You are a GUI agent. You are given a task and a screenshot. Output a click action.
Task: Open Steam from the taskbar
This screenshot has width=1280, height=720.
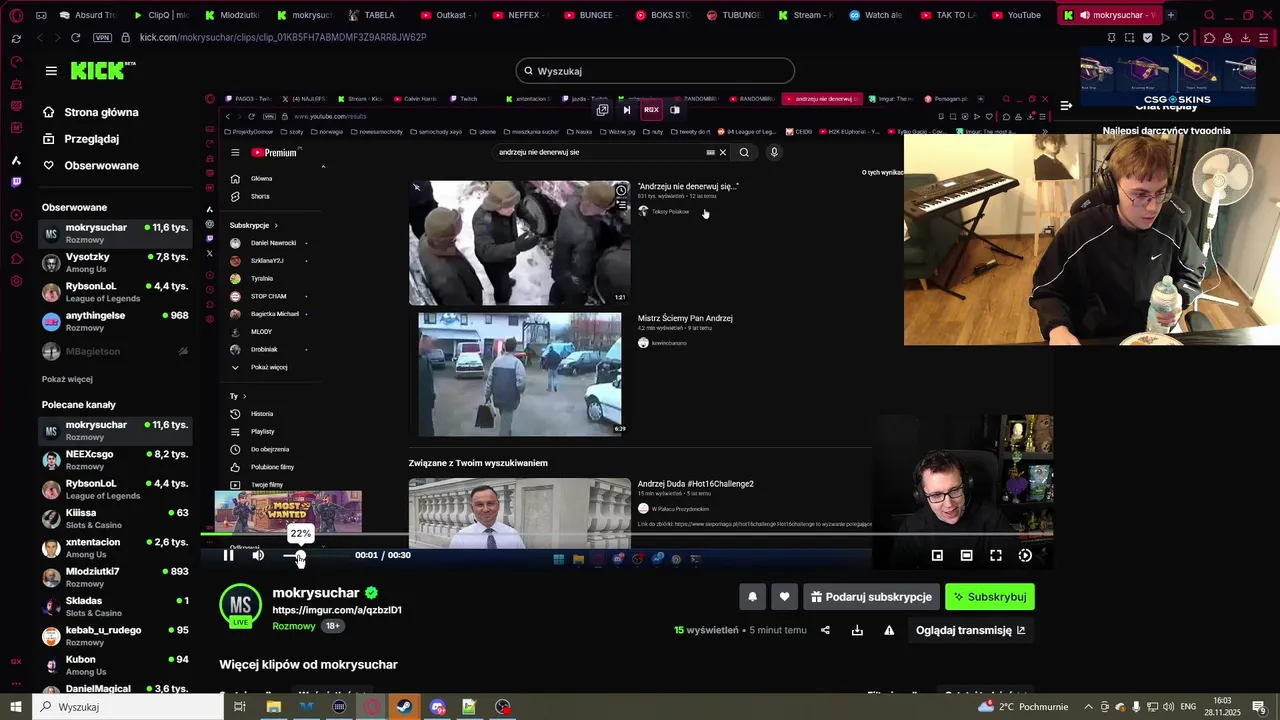click(404, 707)
